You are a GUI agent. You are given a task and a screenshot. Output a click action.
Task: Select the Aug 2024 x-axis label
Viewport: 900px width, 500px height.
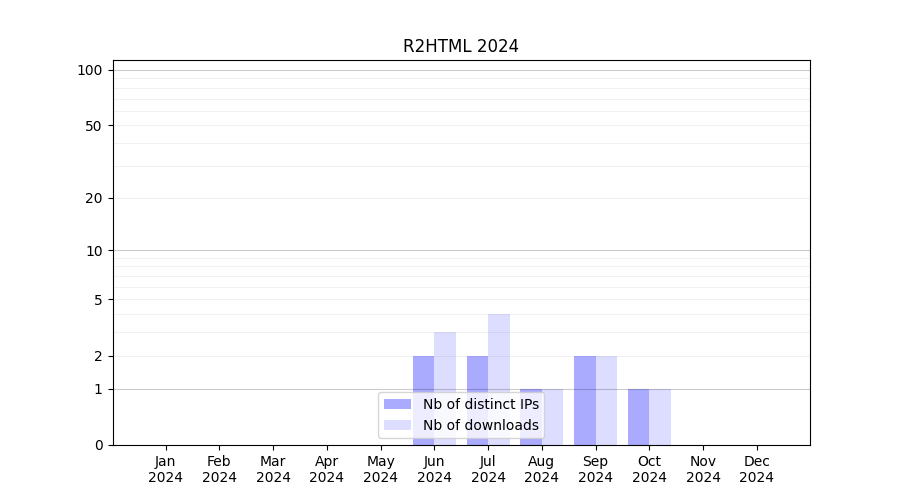coord(541,469)
